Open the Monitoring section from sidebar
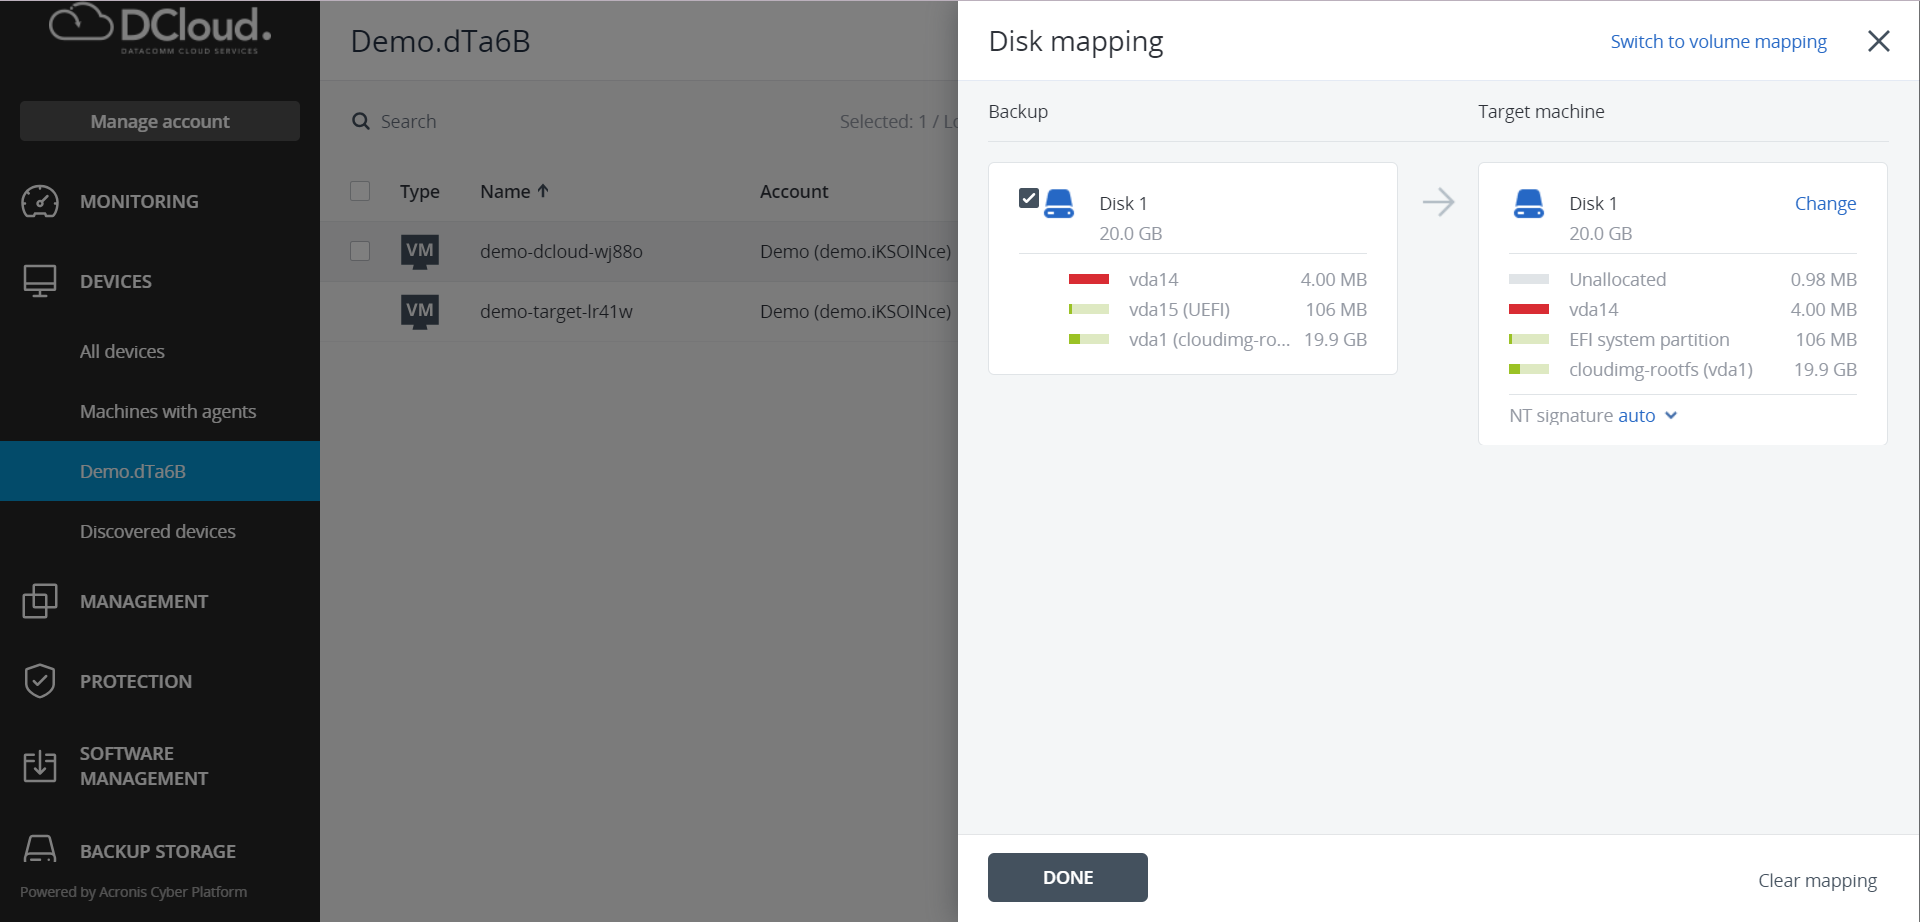Viewport: 1920px width, 922px height. 40,201
